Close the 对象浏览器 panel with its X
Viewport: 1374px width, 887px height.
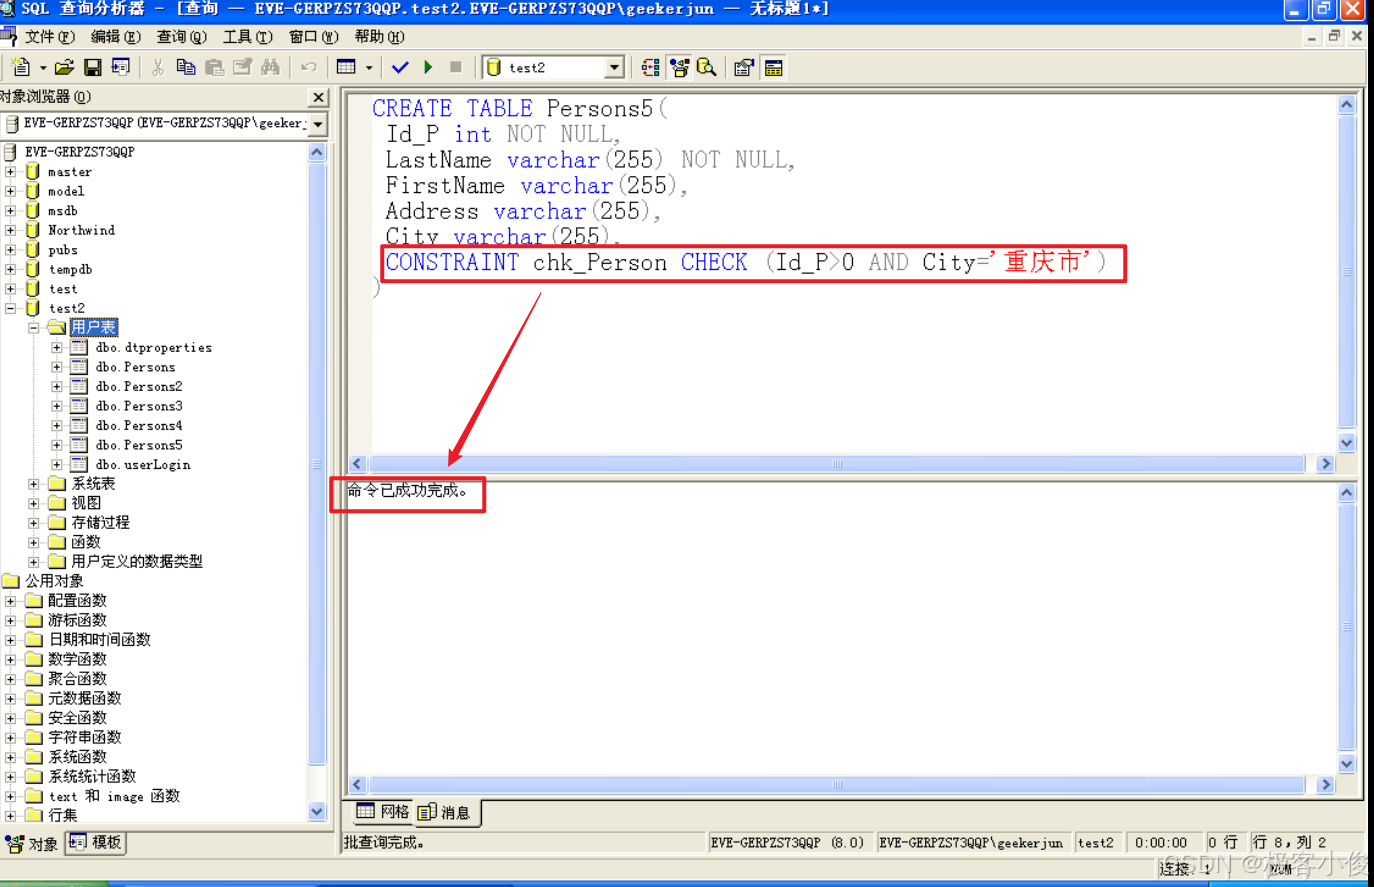(x=318, y=97)
